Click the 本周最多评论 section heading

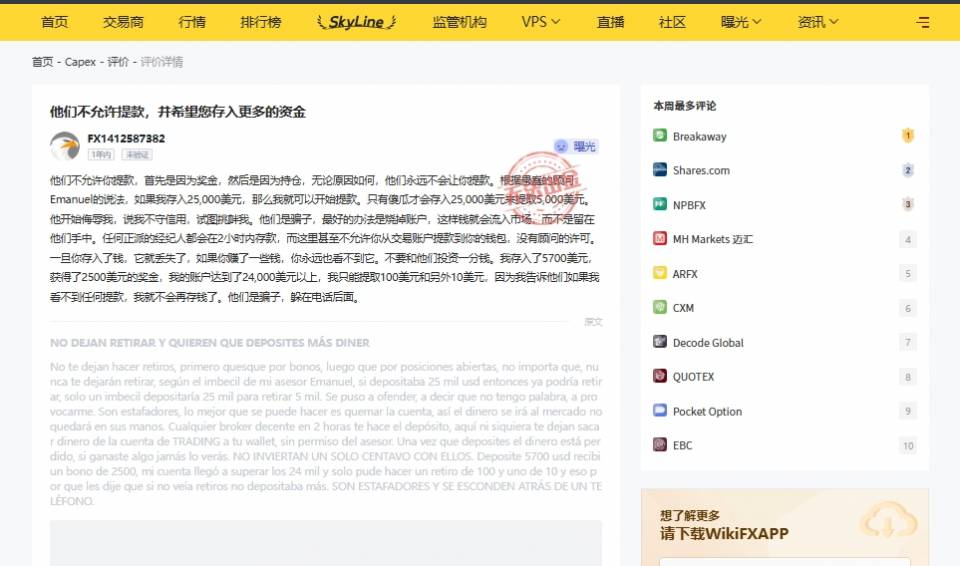684,105
